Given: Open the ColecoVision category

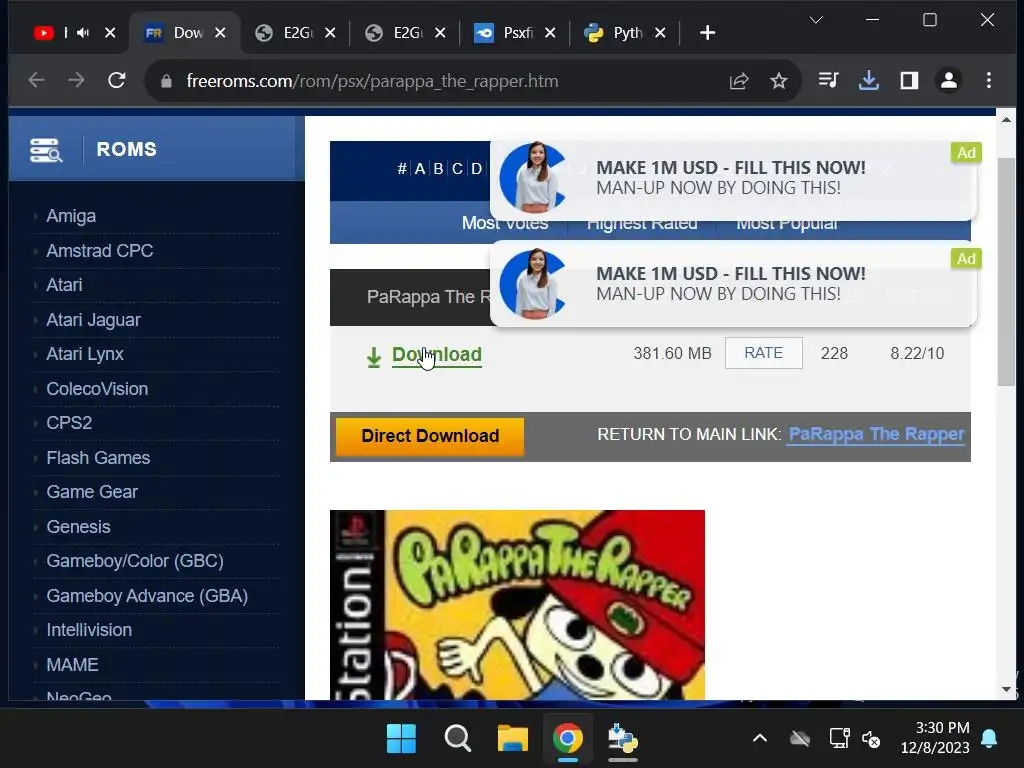Looking at the screenshot, I should point(97,389).
